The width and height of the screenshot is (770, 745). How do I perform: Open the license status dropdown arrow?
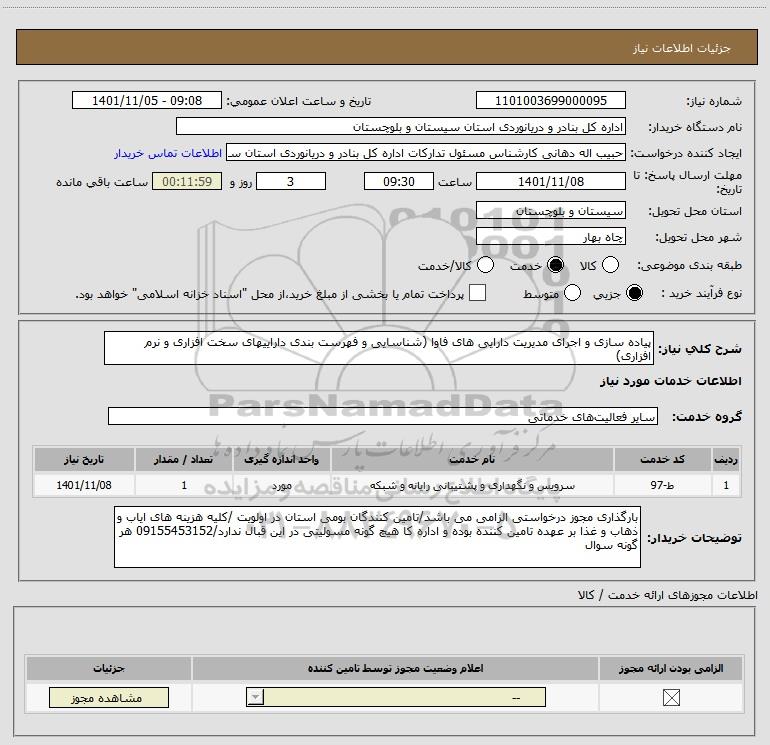pyautogui.click(x=256, y=698)
